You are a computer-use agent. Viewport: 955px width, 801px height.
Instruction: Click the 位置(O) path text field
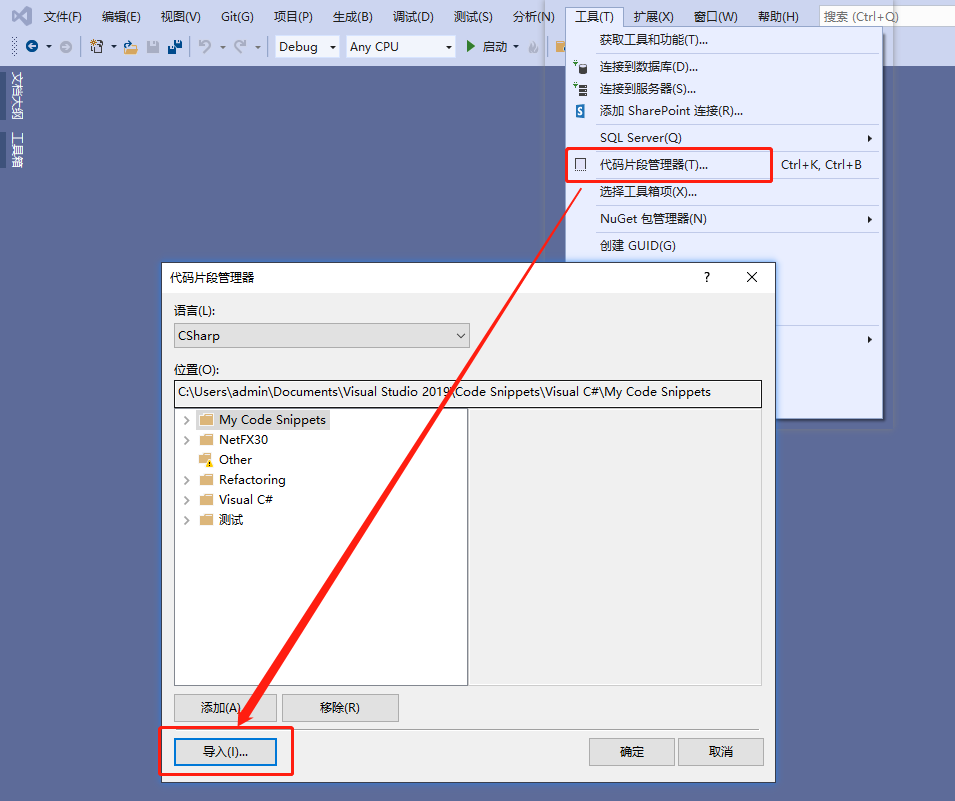(x=468, y=393)
